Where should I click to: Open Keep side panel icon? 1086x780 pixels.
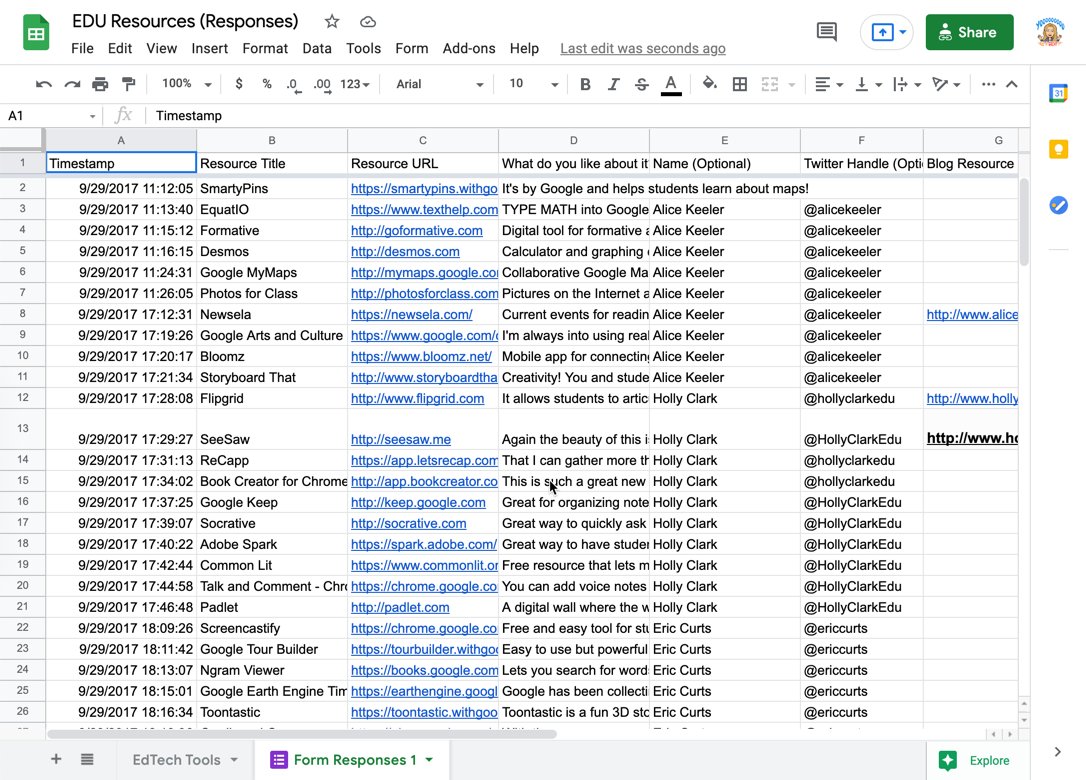point(1058,149)
